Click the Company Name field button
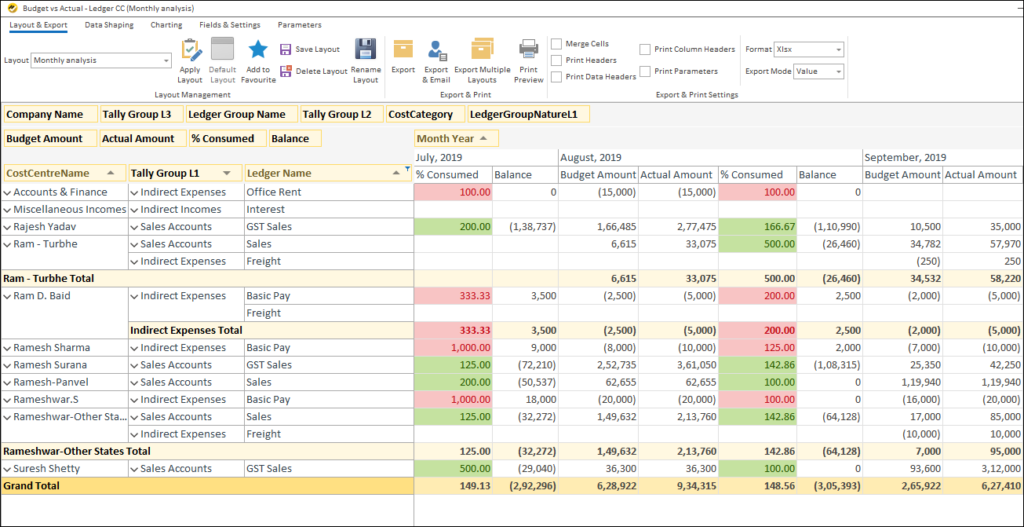The height and width of the screenshot is (527, 1024). [x=50, y=114]
